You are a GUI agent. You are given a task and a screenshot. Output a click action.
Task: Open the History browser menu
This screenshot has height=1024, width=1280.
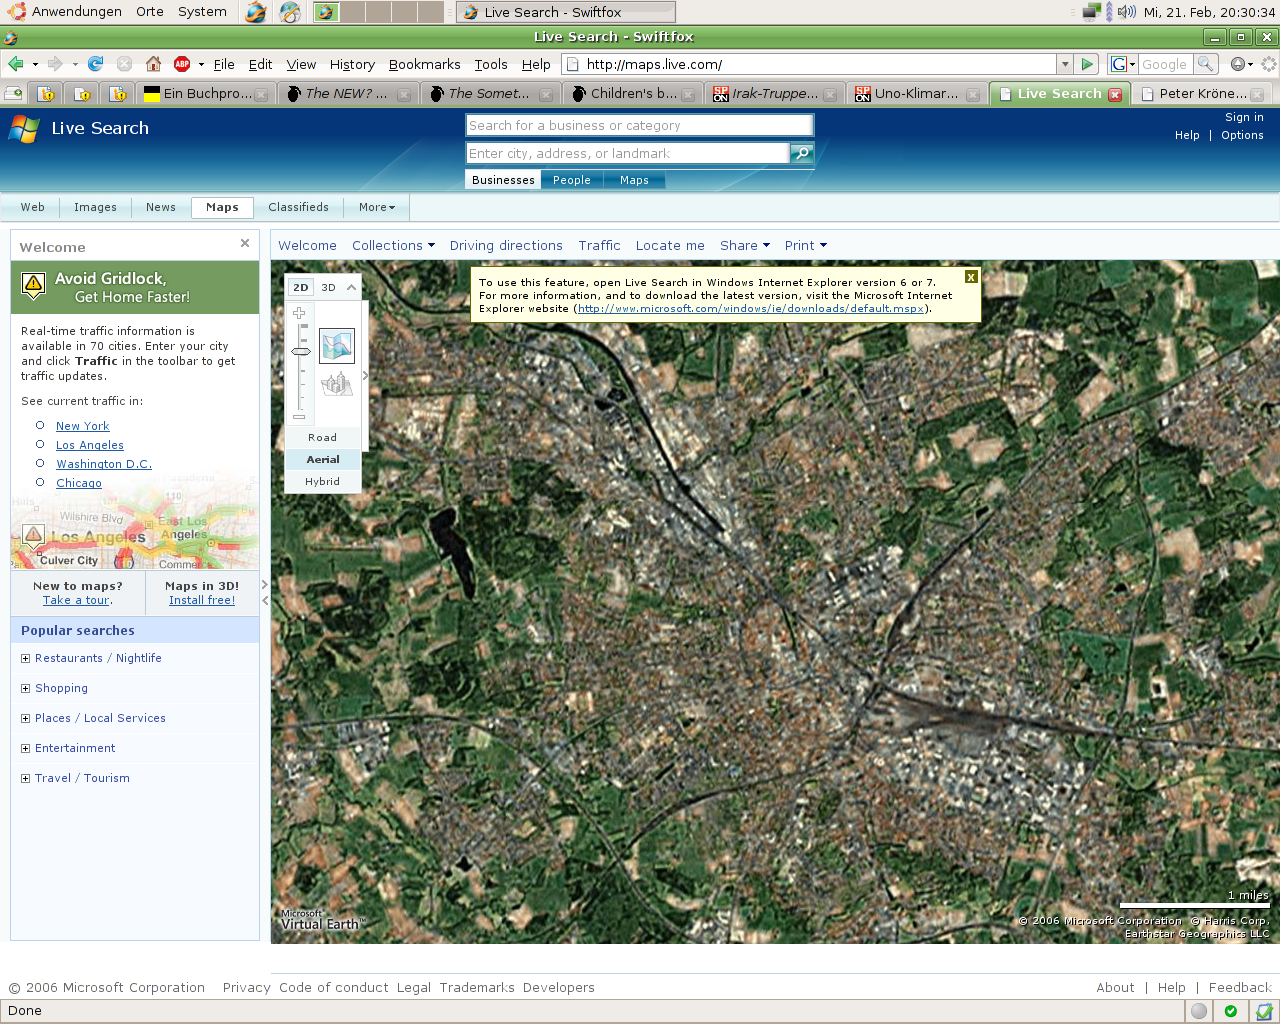352,64
